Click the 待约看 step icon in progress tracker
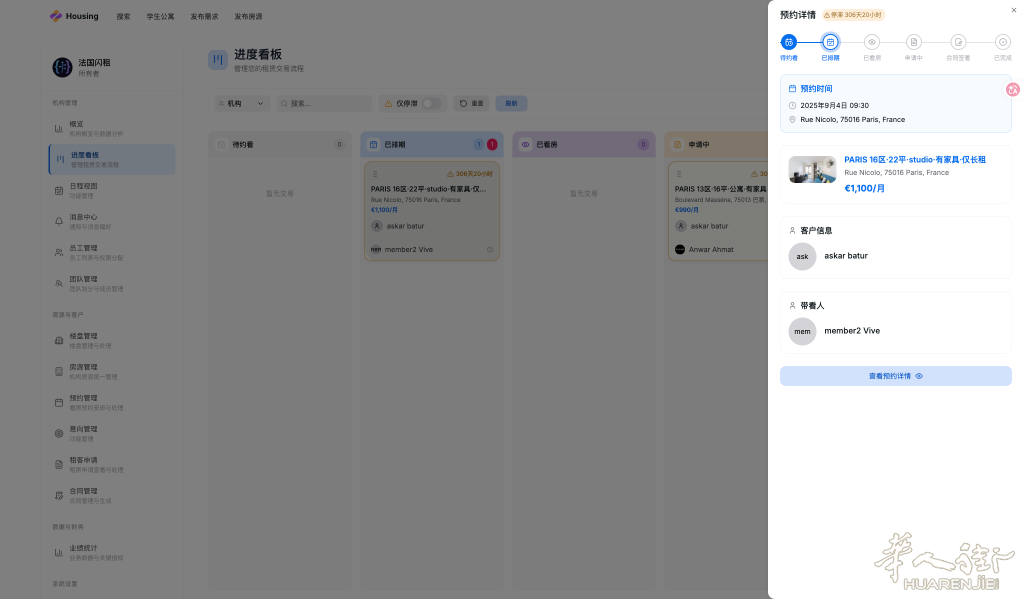The width and height of the screenshot is (1024, 599). tap(788, 42)
